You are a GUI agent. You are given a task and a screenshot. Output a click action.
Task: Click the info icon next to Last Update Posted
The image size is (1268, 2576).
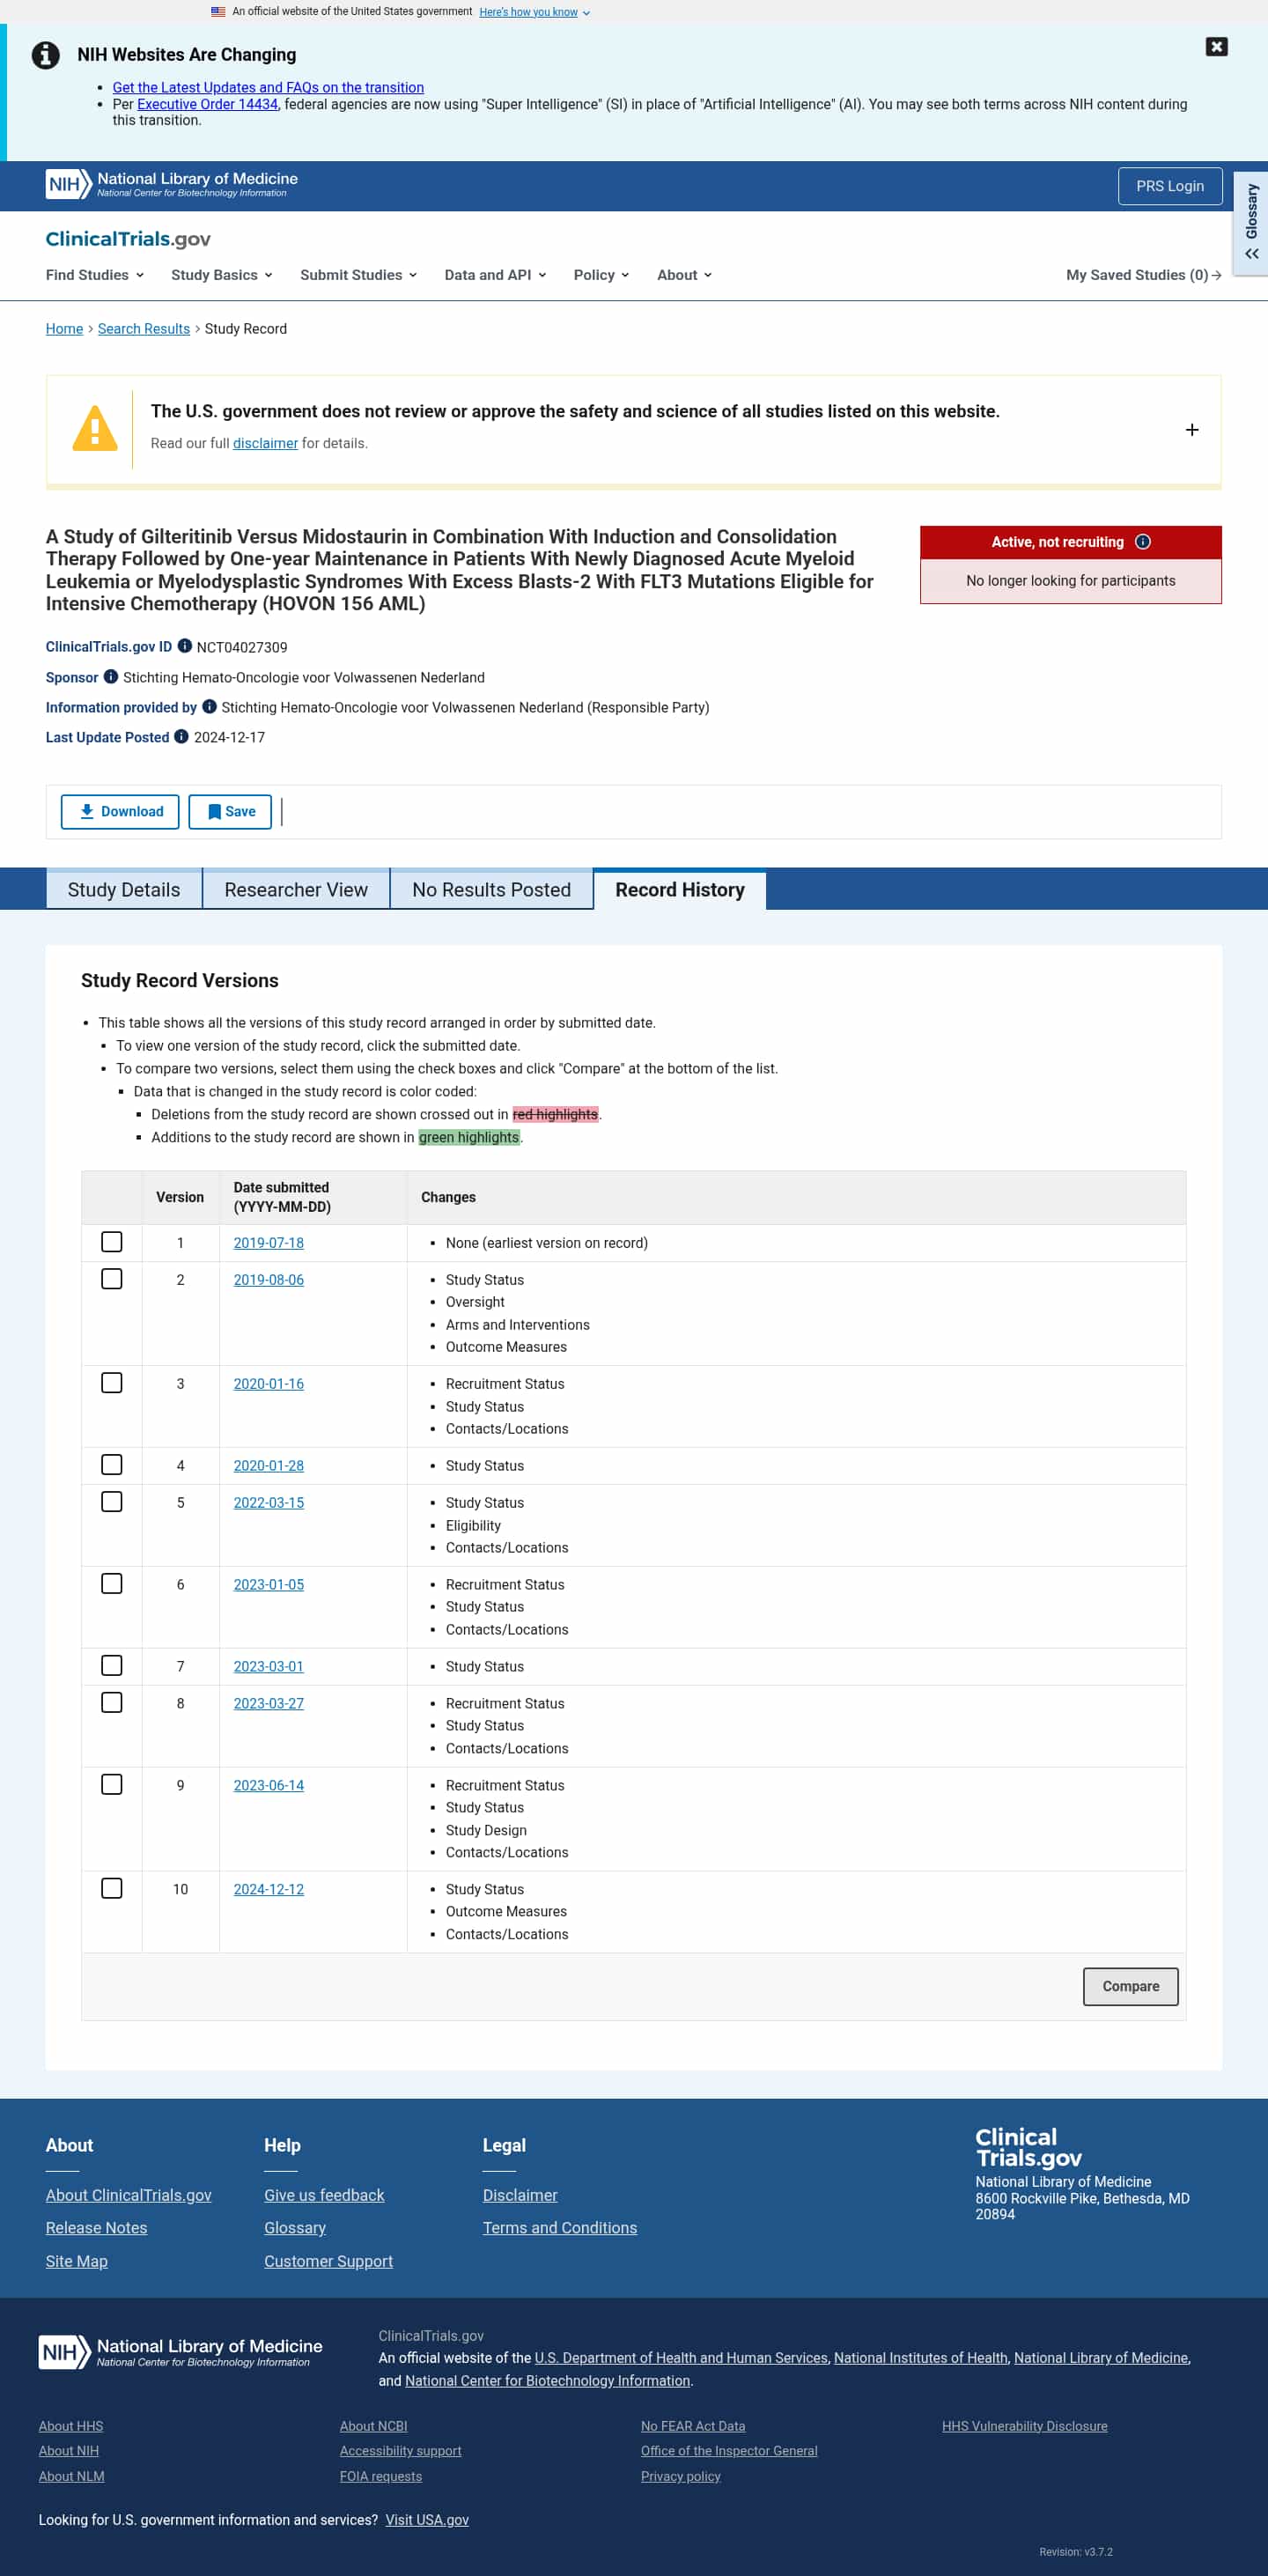(181, 736)
